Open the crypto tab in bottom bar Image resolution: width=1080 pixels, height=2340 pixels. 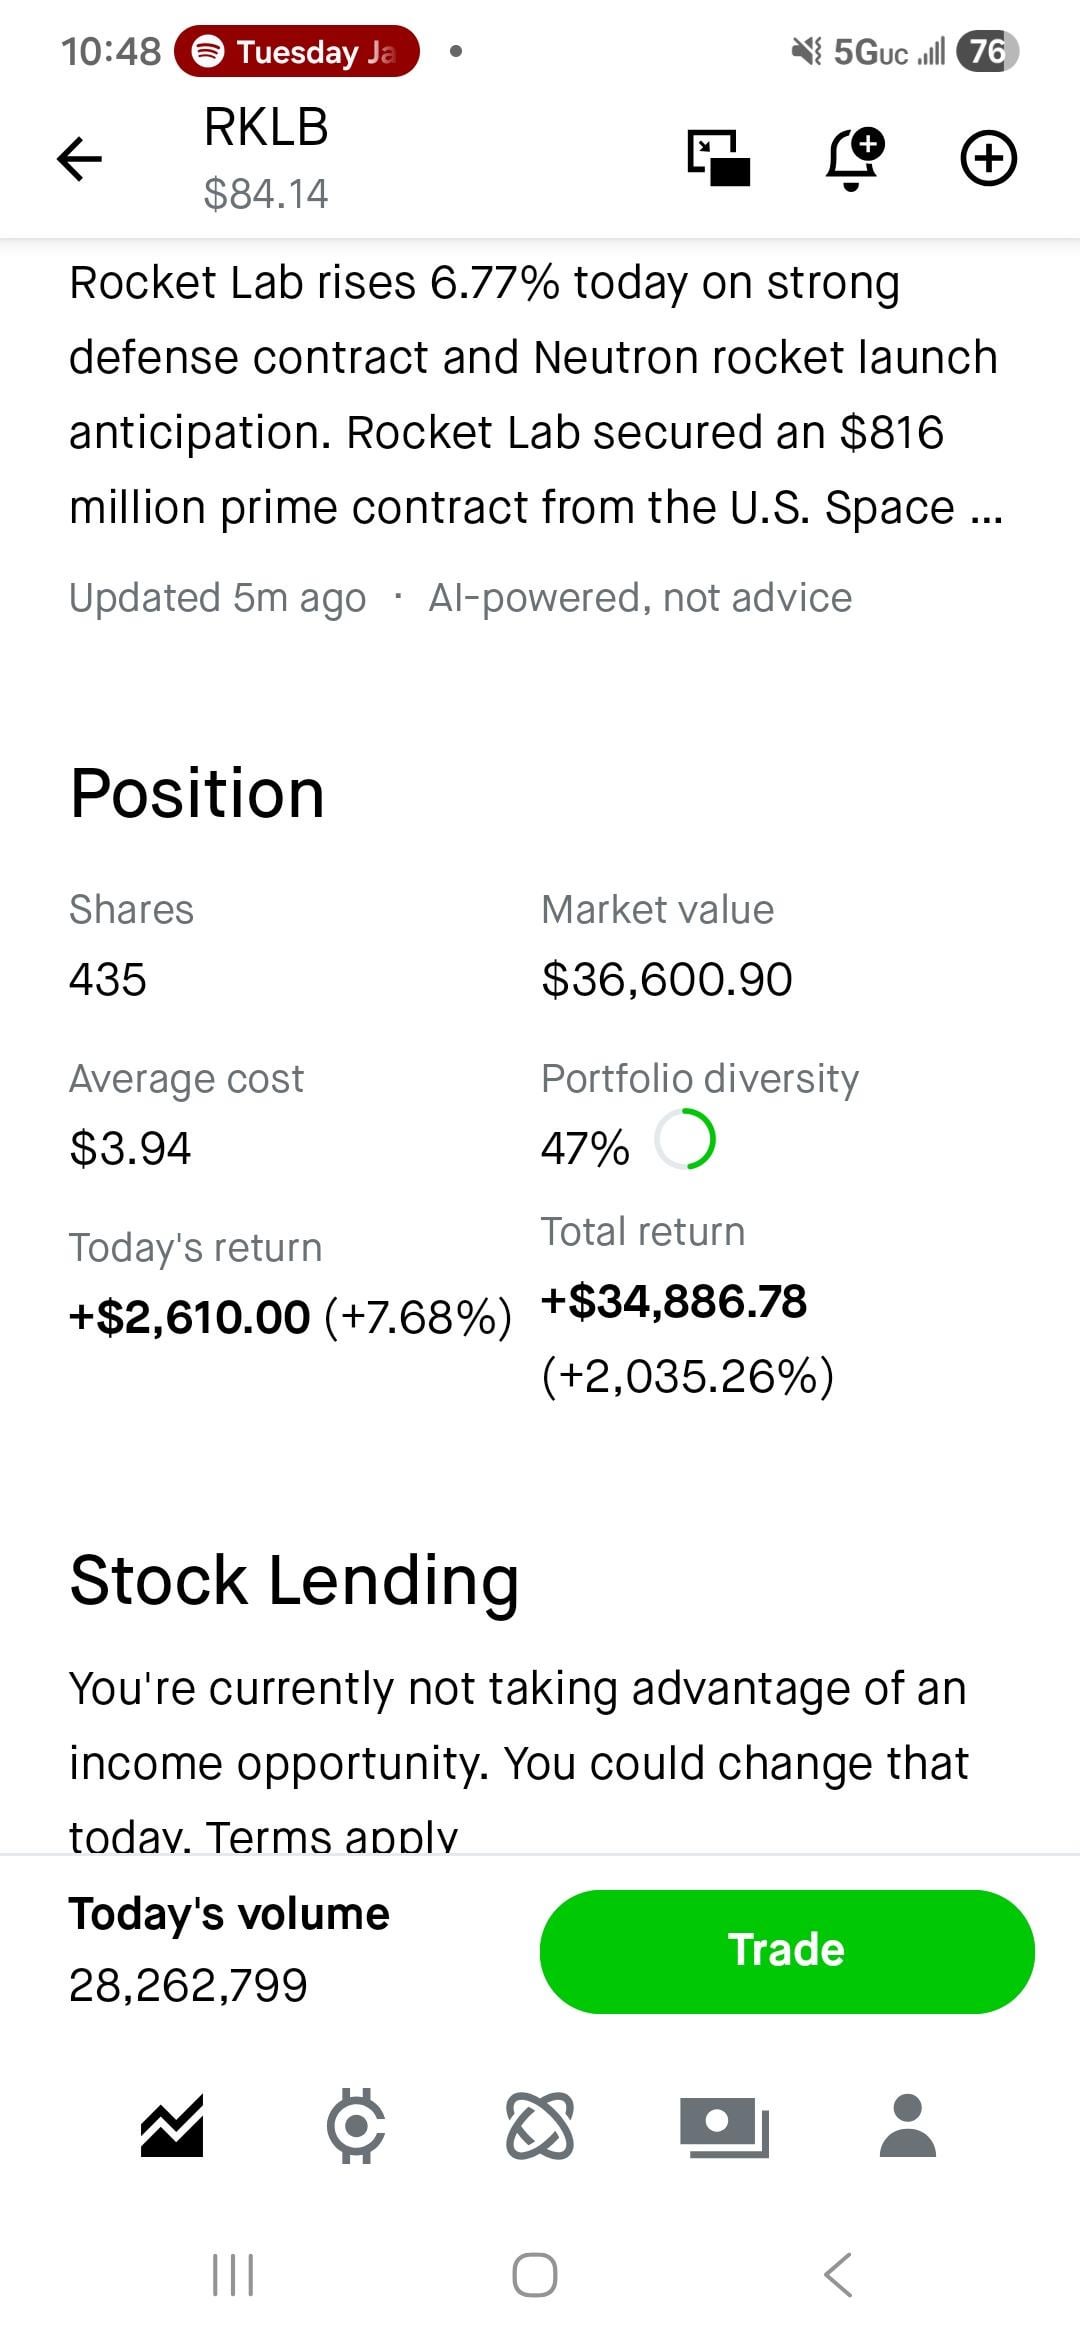click(356, 2125)
